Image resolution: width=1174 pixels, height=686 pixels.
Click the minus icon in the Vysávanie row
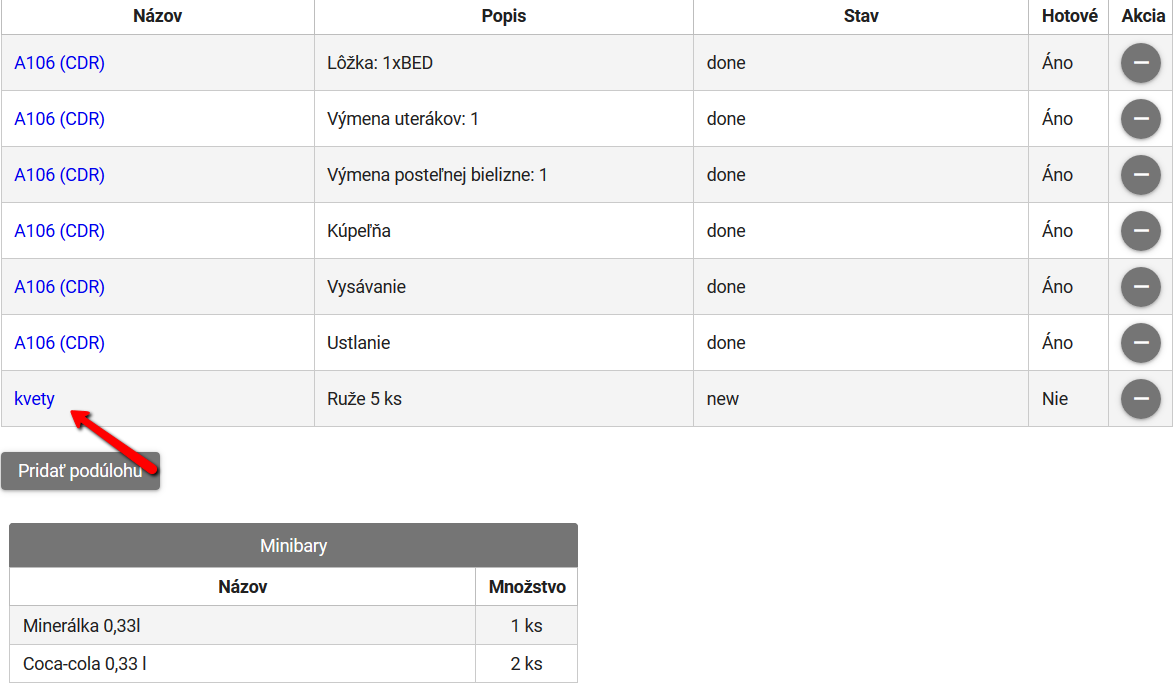pos(1140,287)
